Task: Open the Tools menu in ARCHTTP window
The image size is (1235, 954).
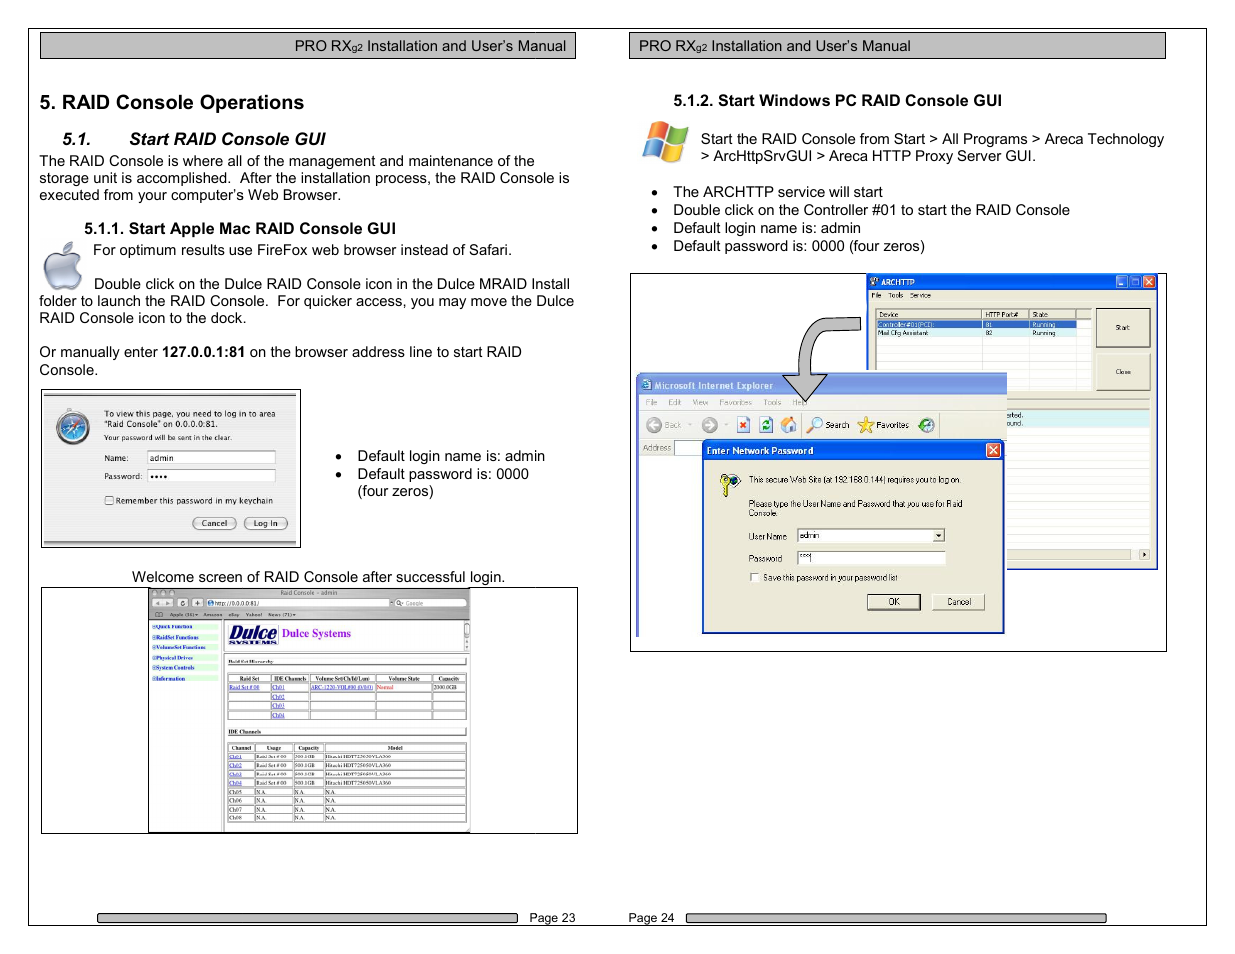Action: tap(896, 295)
